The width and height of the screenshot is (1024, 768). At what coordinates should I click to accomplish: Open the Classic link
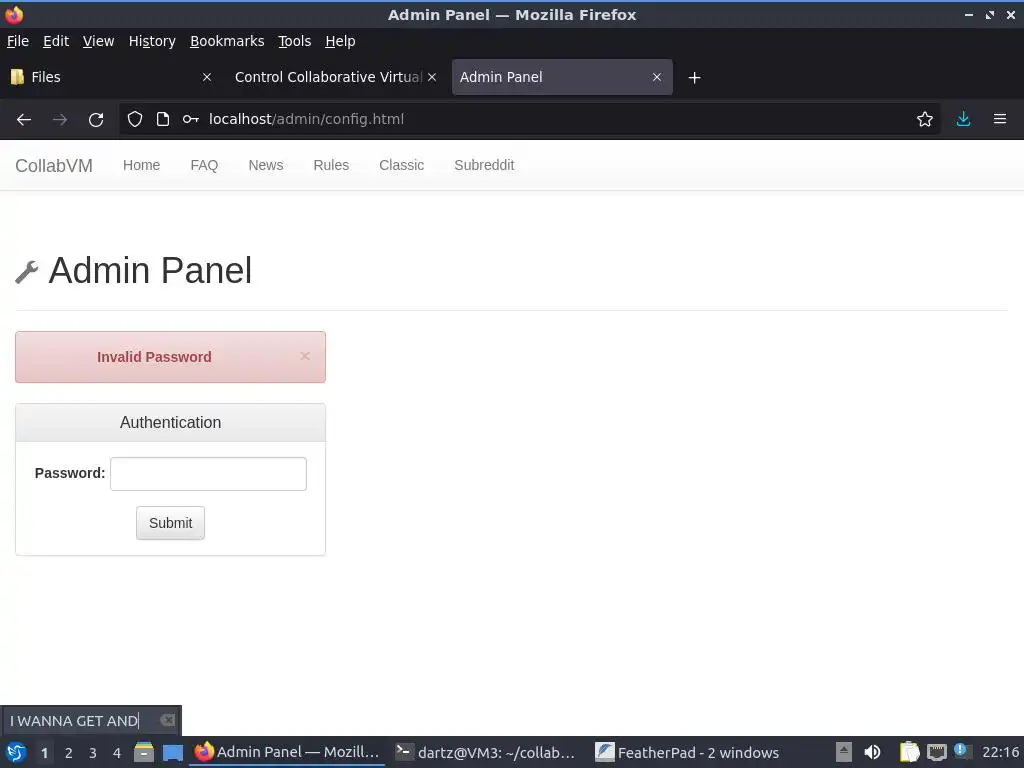(x=402, y=165)
